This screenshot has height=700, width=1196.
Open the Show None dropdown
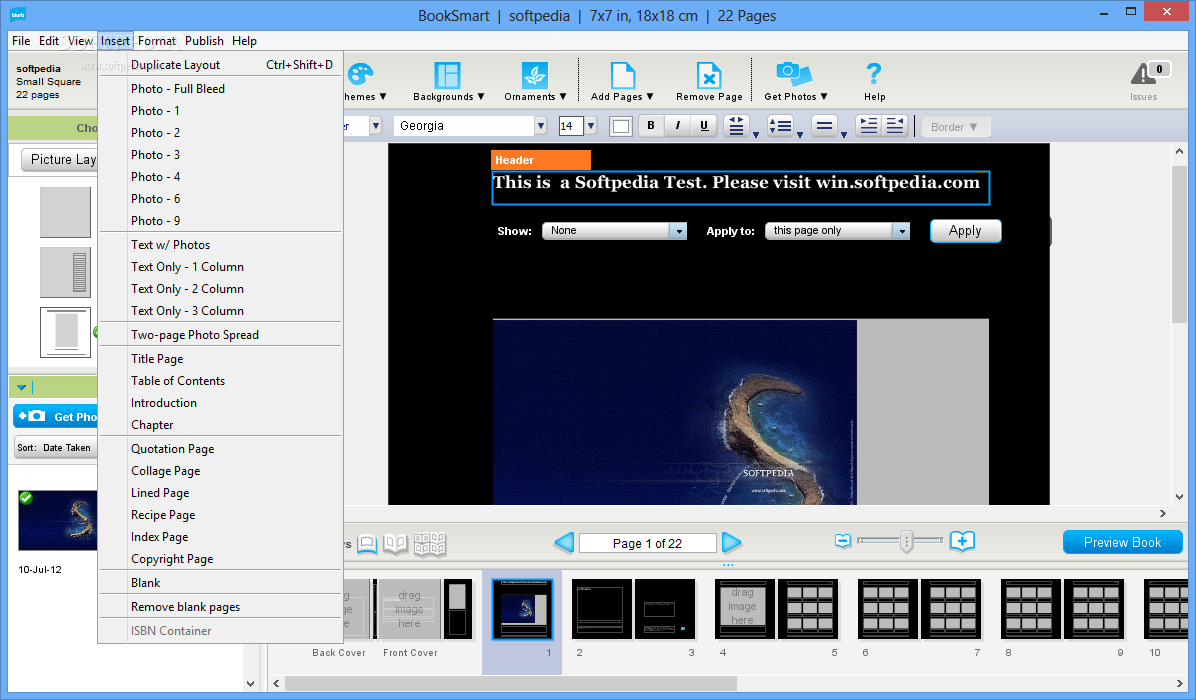(x=614, y=230)
